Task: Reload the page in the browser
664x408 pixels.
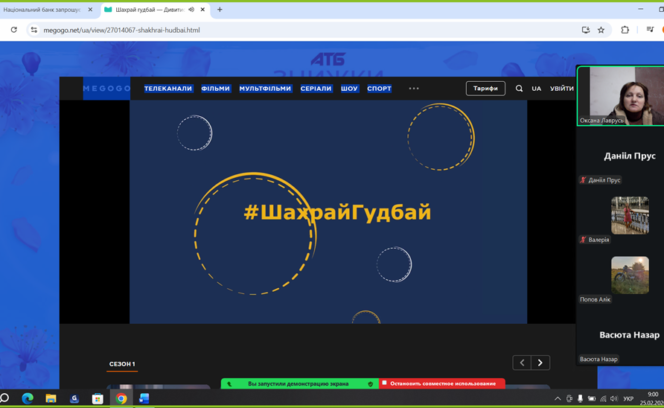Action: coord(13,30)
